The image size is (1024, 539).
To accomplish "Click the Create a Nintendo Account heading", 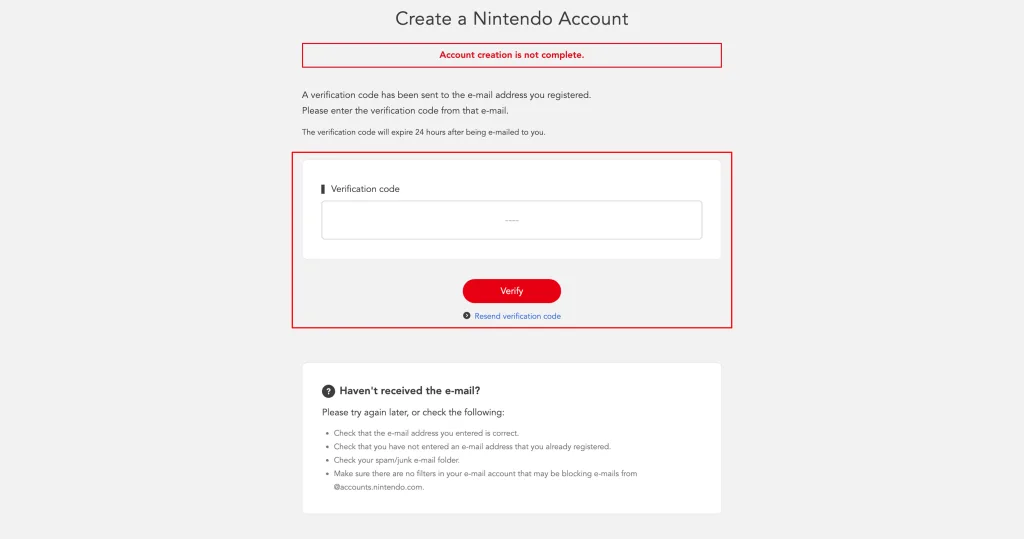I will [511, 18].
